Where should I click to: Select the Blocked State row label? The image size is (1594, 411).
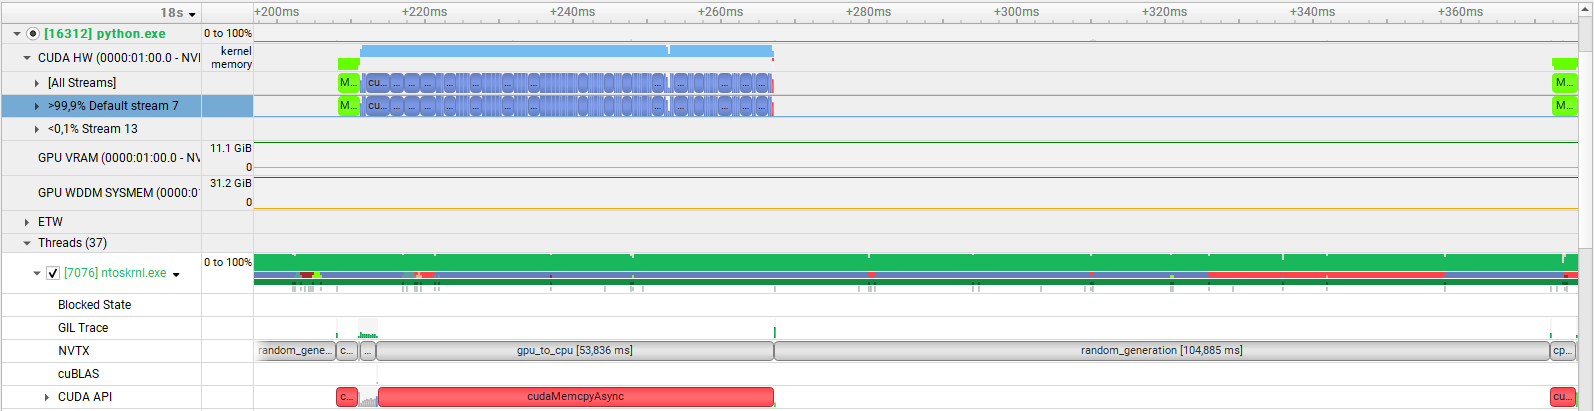click(x=94, y=305)
